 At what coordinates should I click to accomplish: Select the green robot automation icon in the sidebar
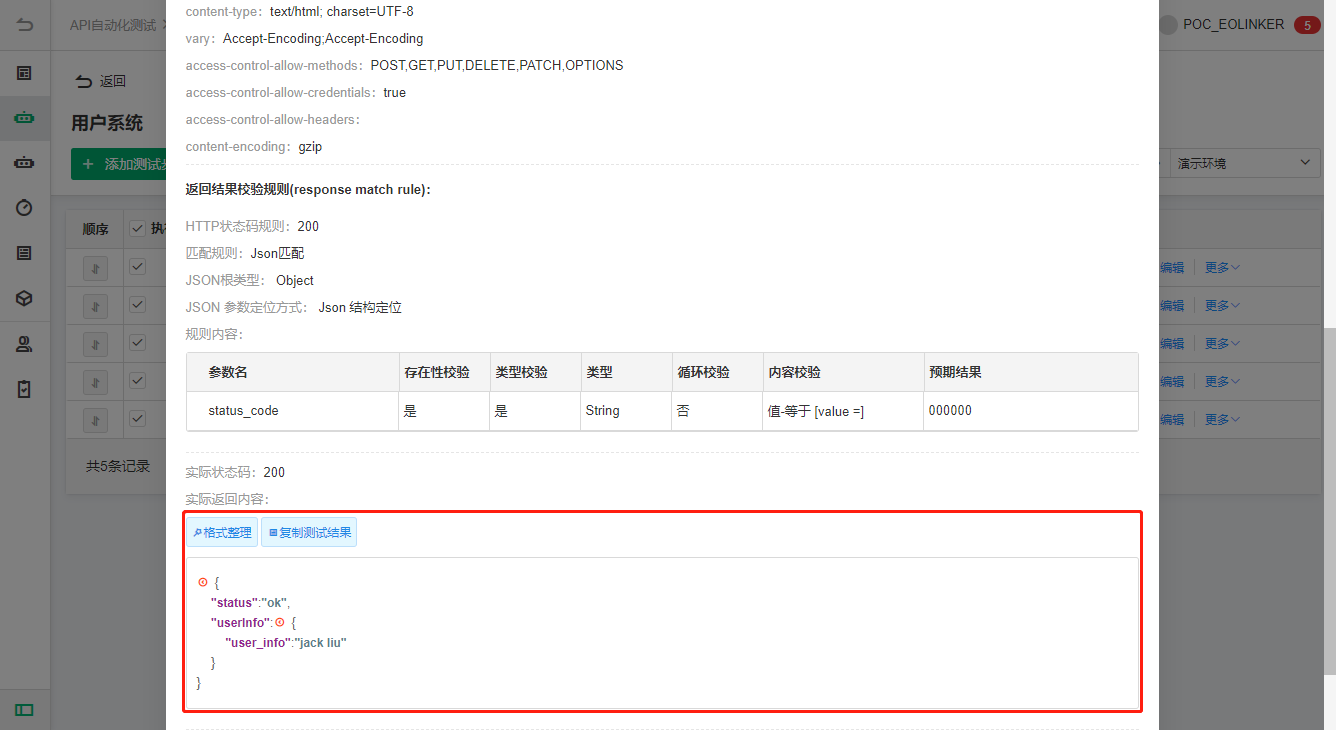click(25, 117)
